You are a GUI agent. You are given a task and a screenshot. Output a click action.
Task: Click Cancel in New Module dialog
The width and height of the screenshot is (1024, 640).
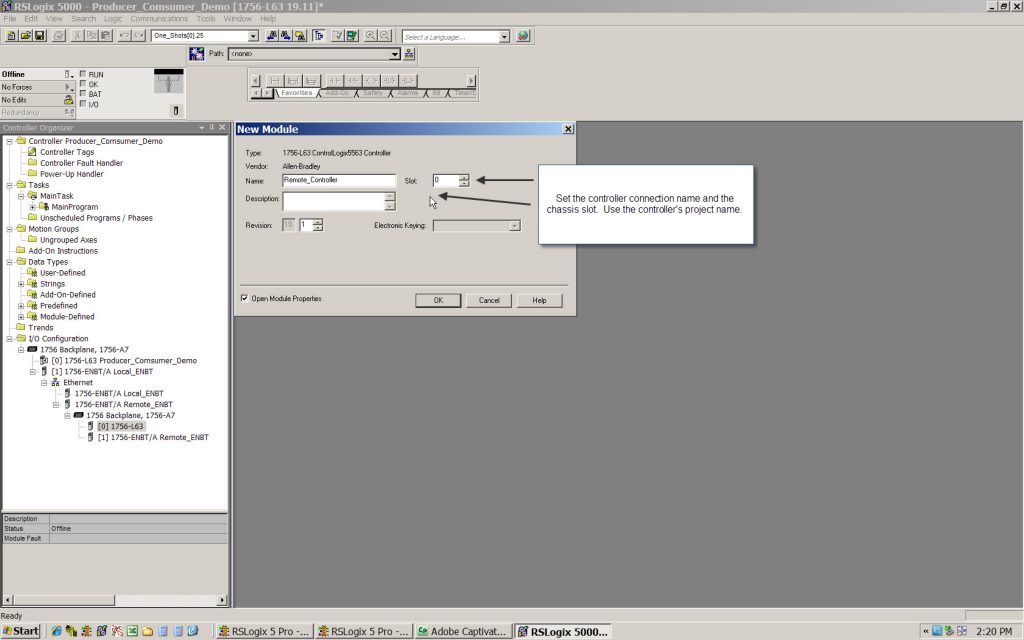[489, 300]
